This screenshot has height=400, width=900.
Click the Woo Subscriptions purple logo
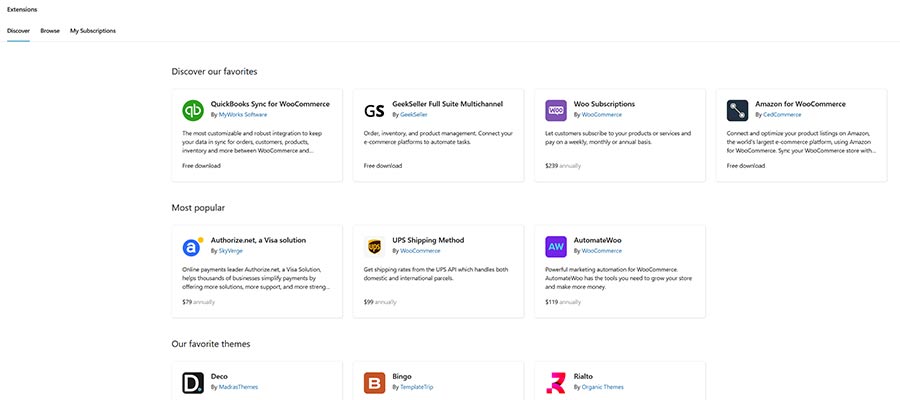[556, 110]
